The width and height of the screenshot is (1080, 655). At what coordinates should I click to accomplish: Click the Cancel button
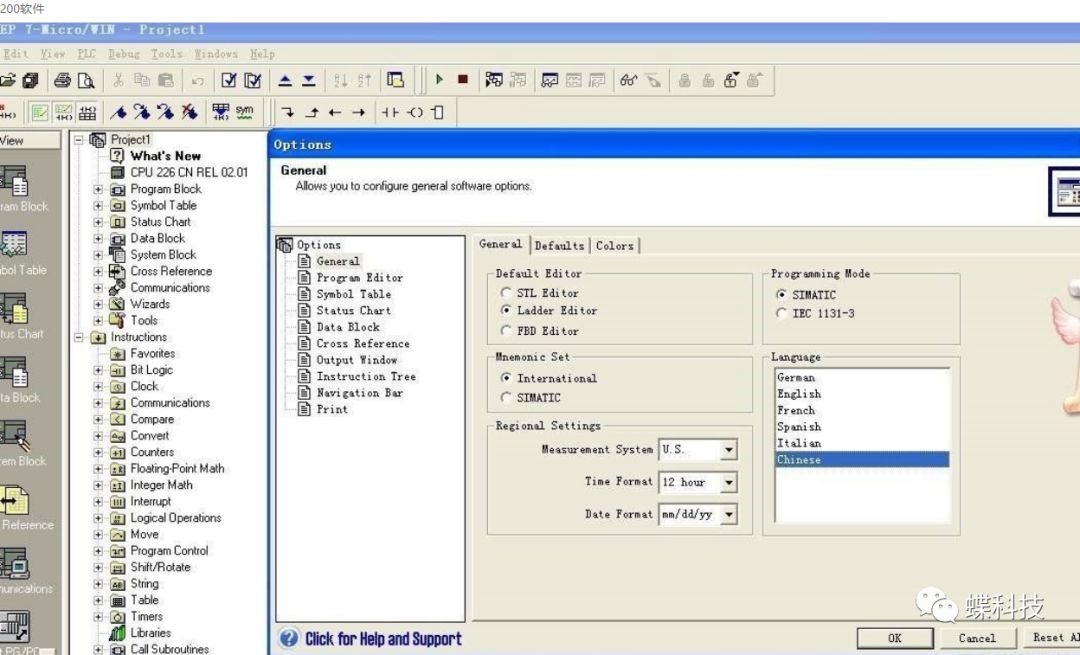977,638
